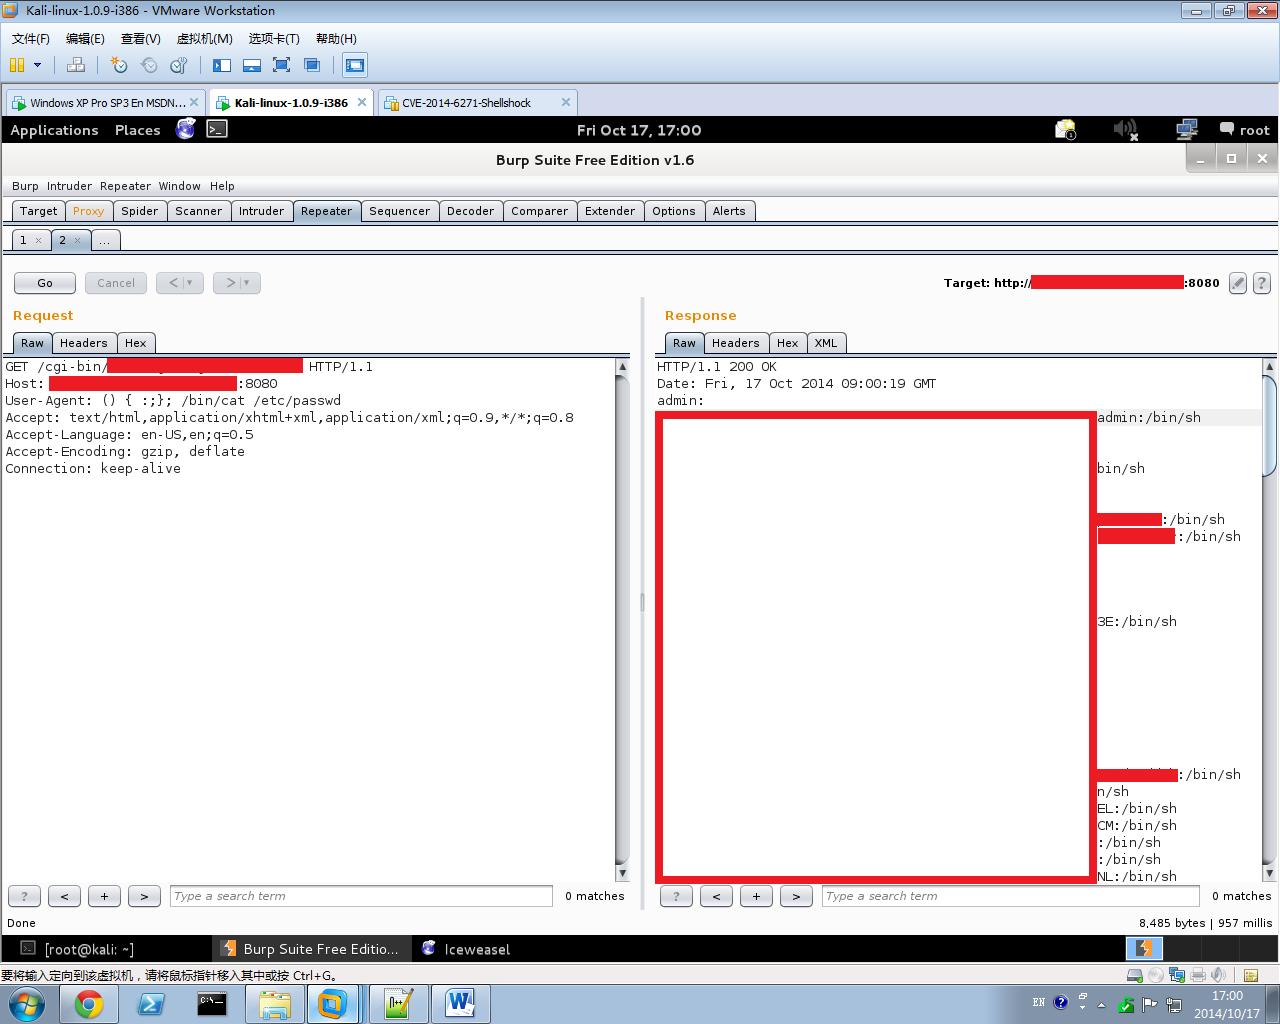The image size is (1280, 1024).
Task: Switch to Unity mode using toolbar icon
Action: coord(312,65)
